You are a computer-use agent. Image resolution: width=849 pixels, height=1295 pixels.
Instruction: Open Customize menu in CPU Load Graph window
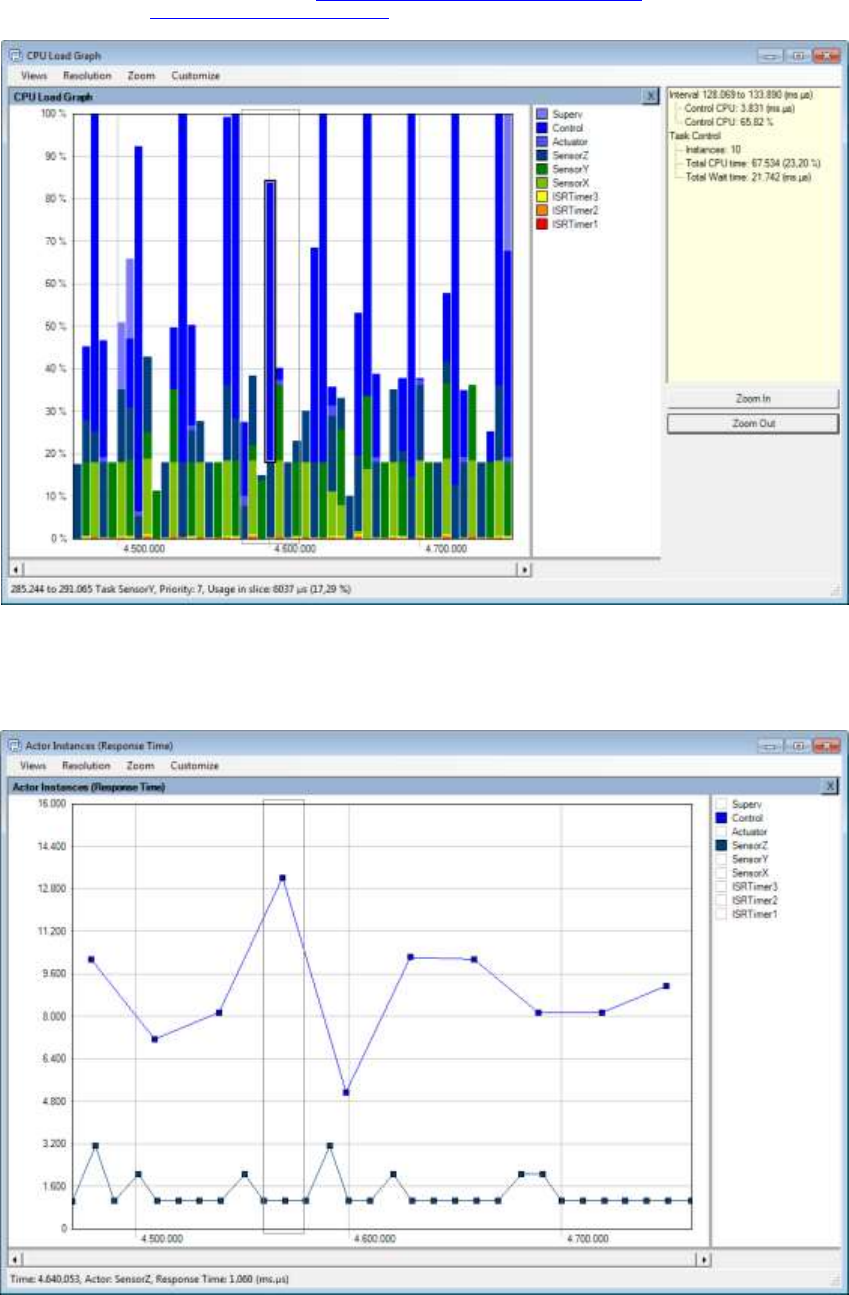click(195, 75)
